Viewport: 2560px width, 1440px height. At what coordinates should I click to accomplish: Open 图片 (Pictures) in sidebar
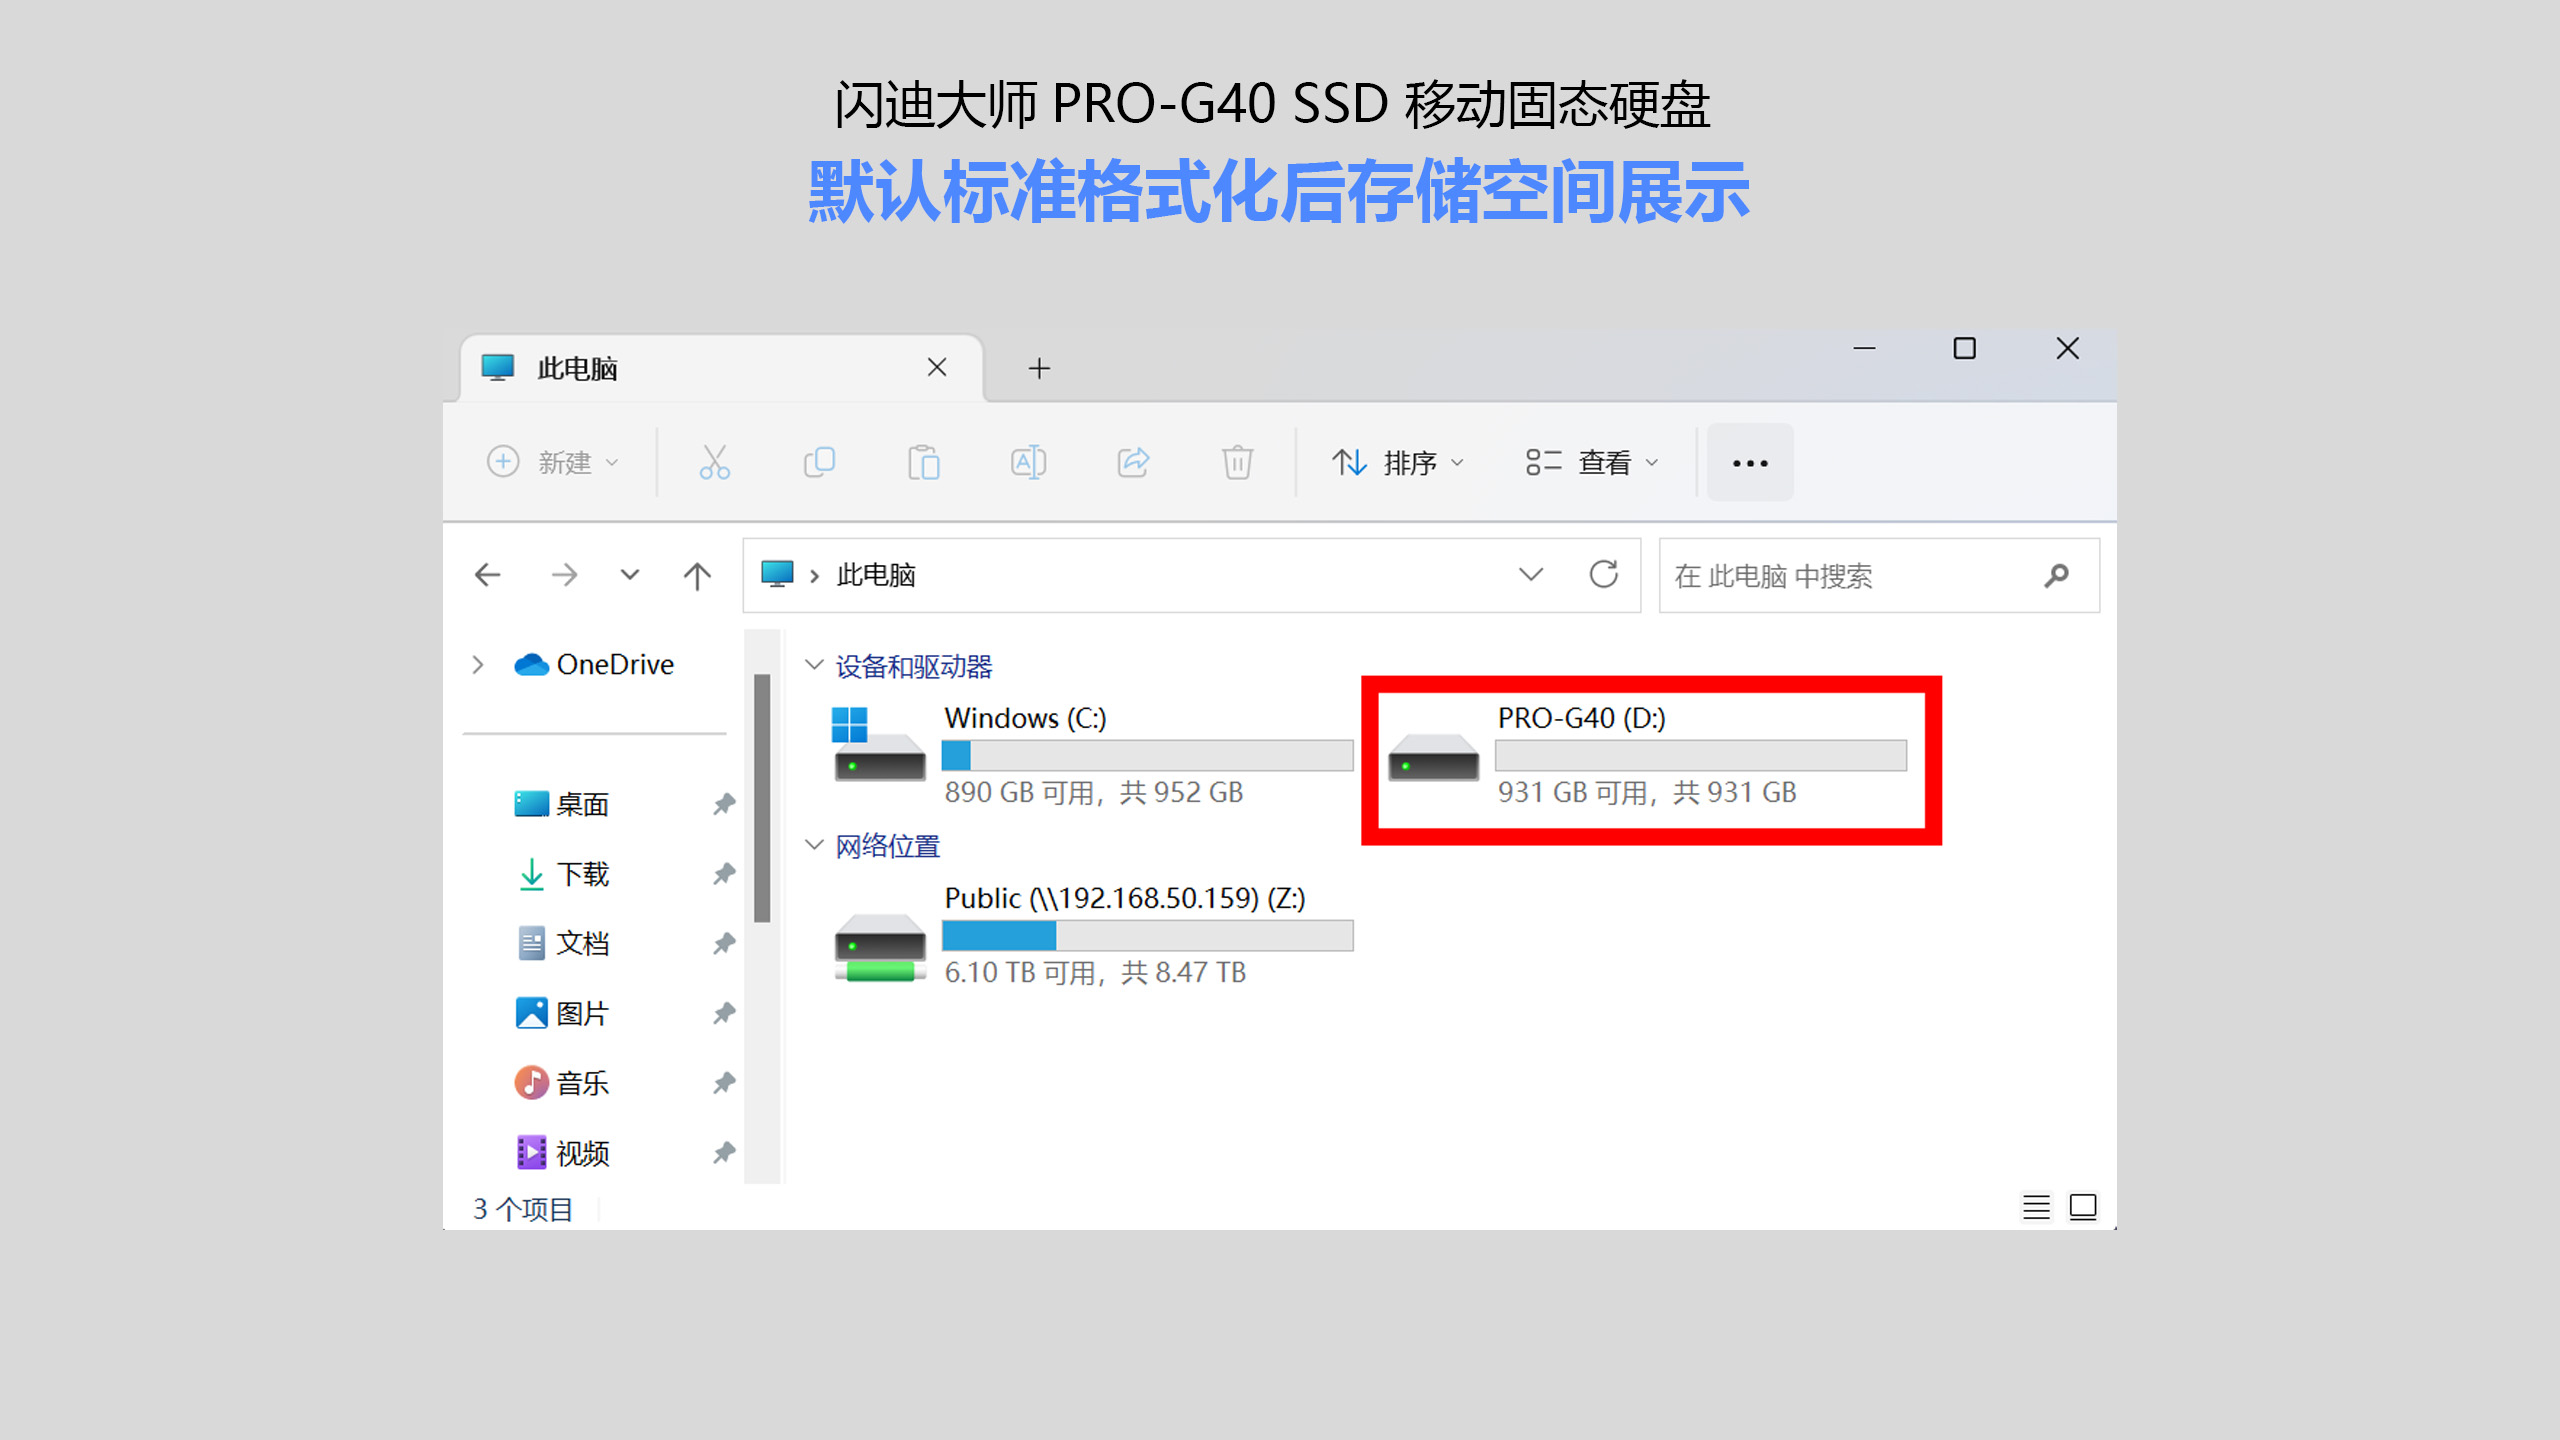pos(561,1013)
